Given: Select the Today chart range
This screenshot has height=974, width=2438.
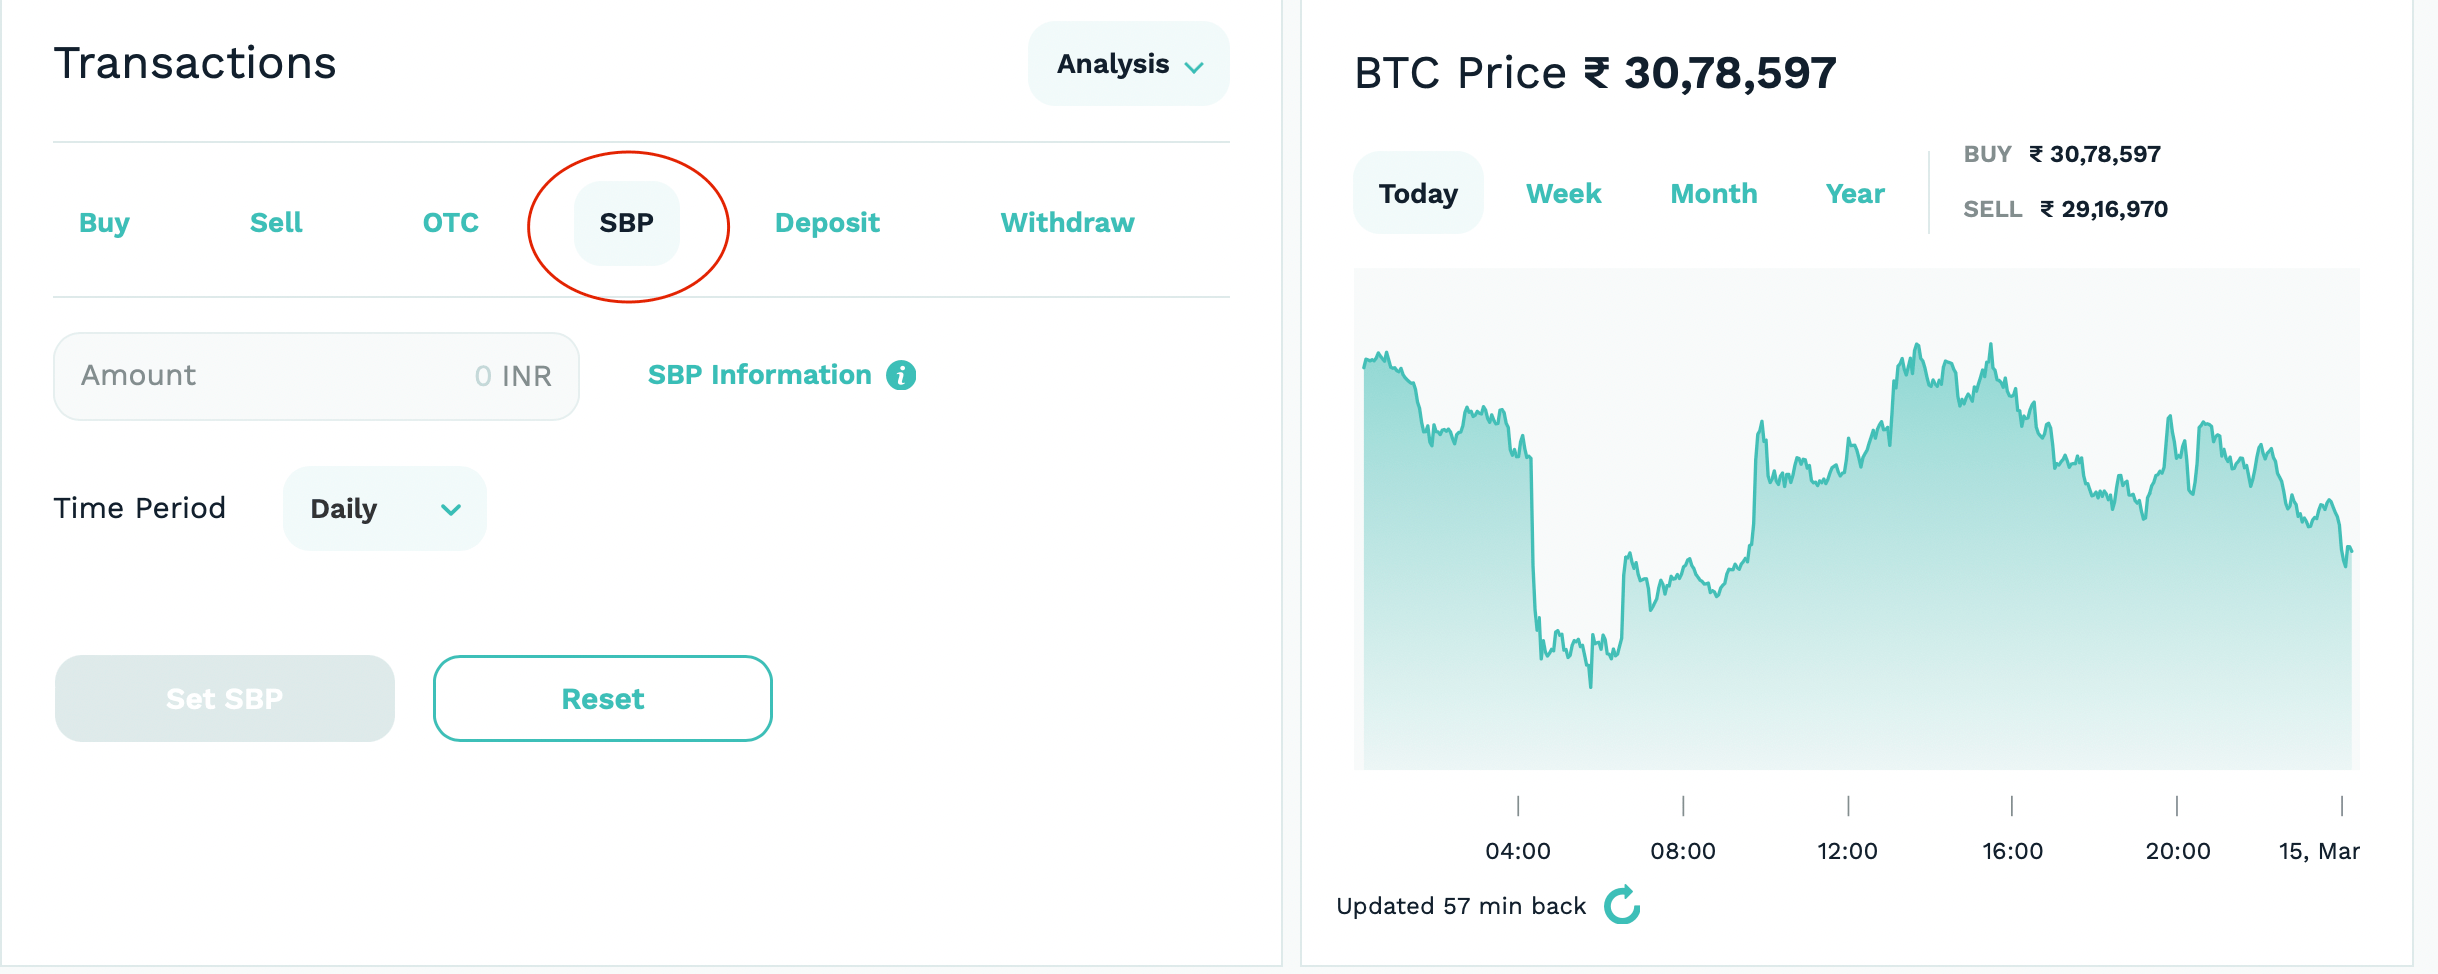Looking at the screenshot, I should [1418, 193].
